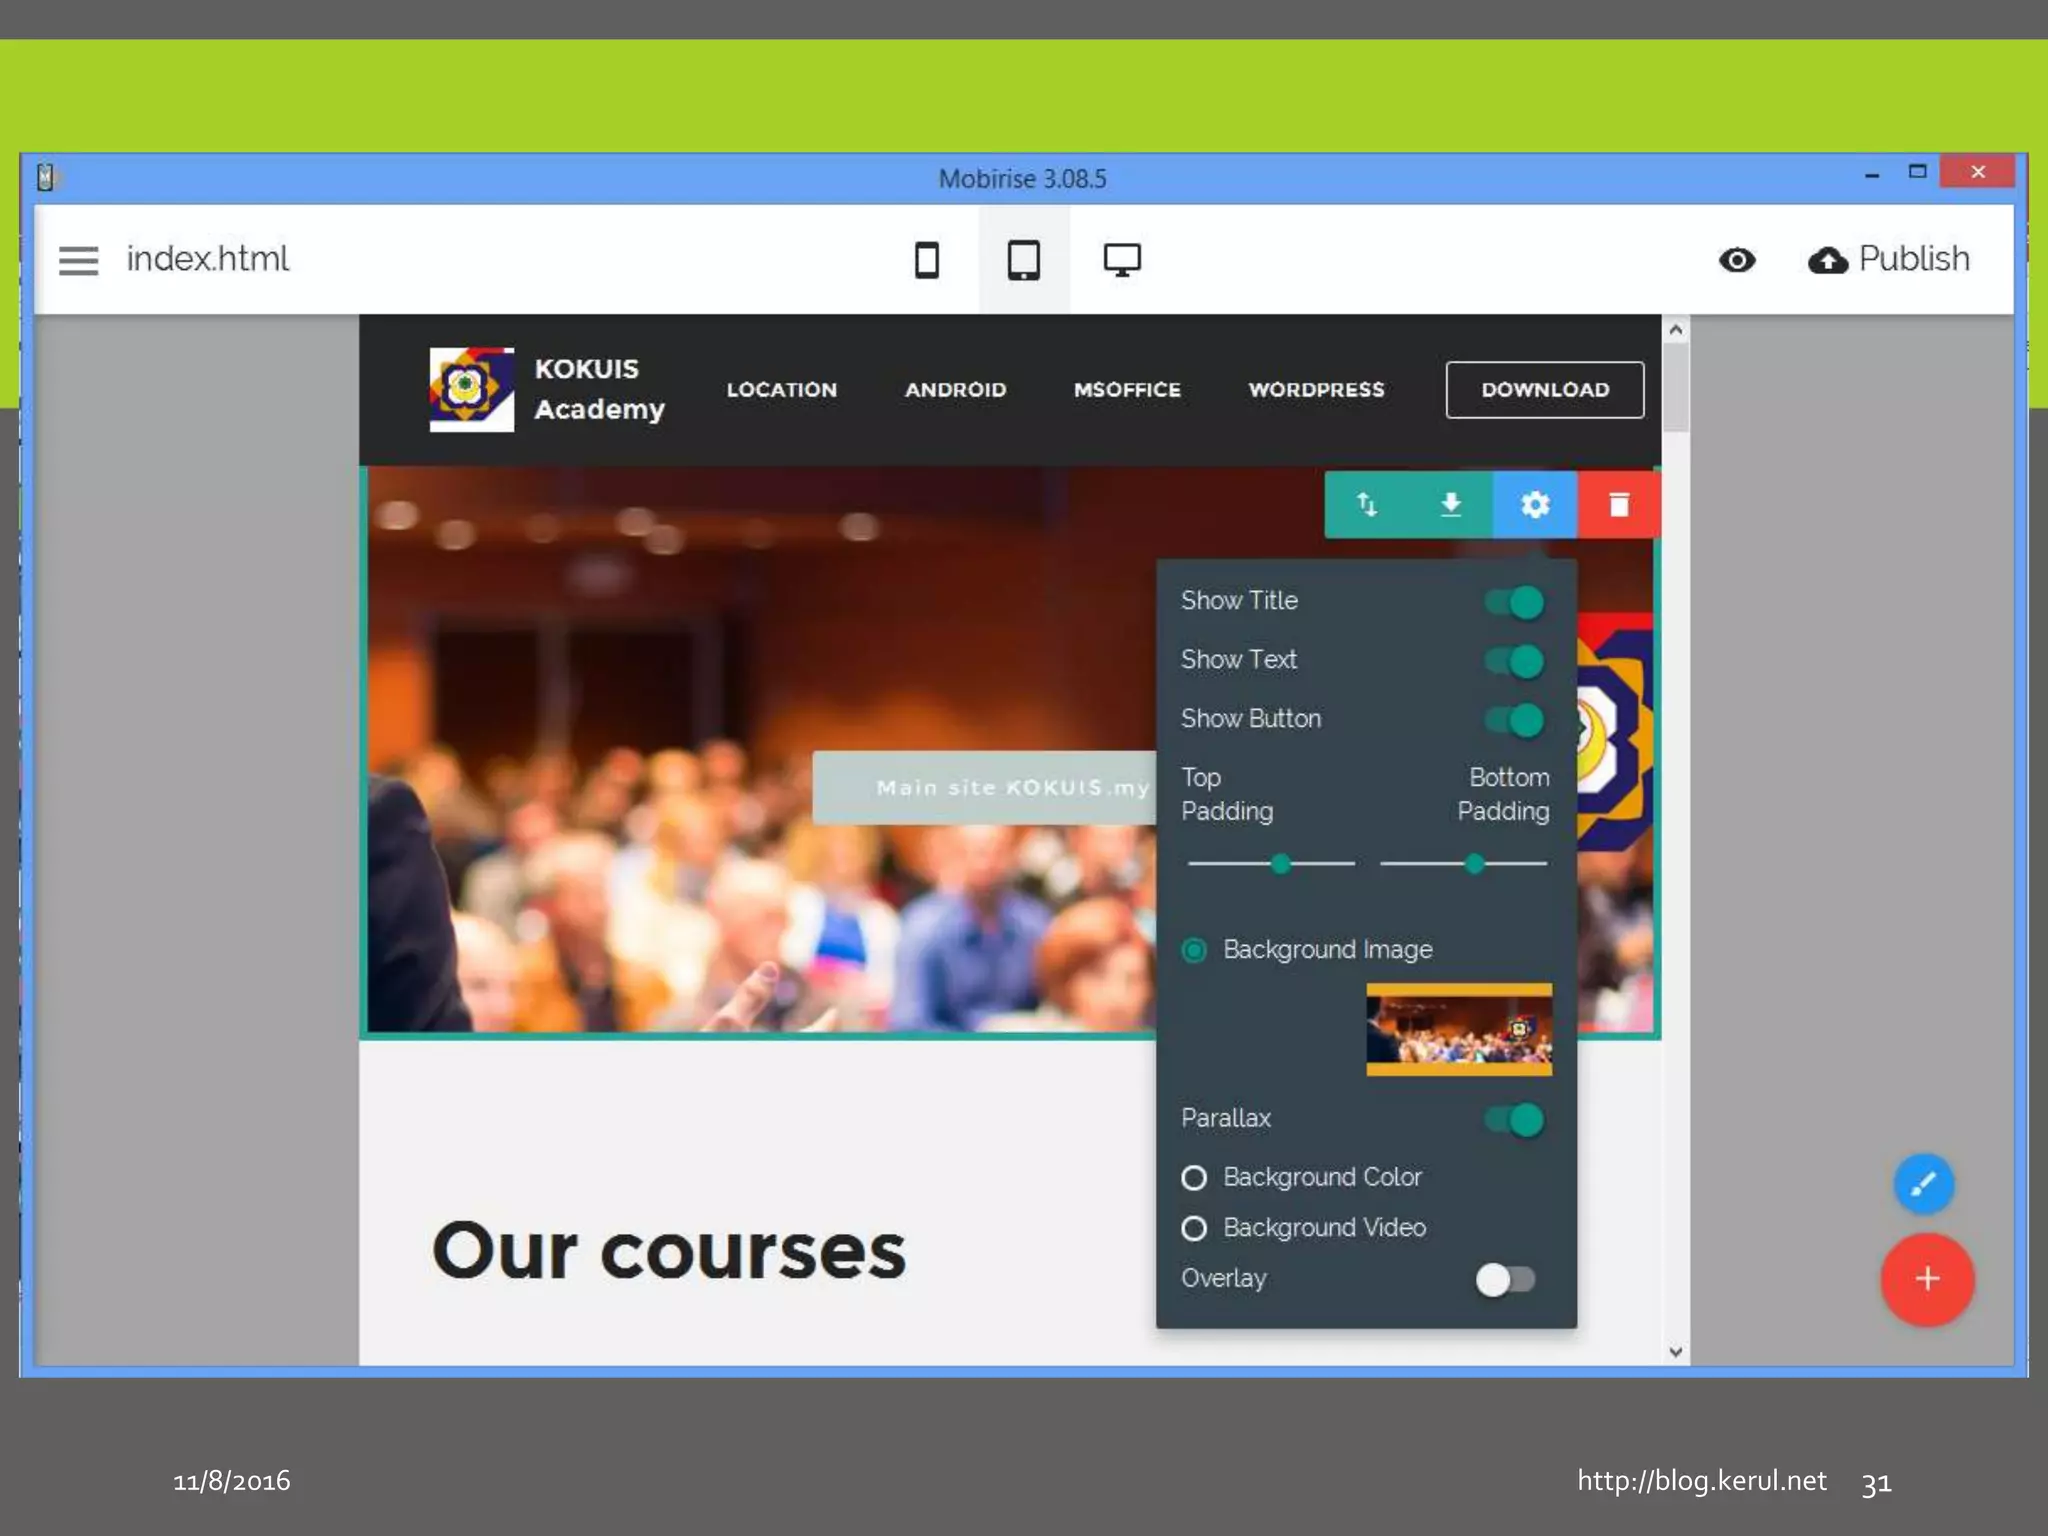Turn off the Show Title toggle
Screen dimensions: 2048x1536
pos(1515,602)
